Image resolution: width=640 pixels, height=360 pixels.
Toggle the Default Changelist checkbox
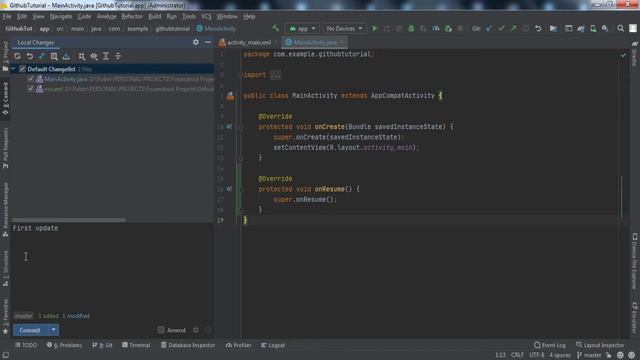coord(22,69)
